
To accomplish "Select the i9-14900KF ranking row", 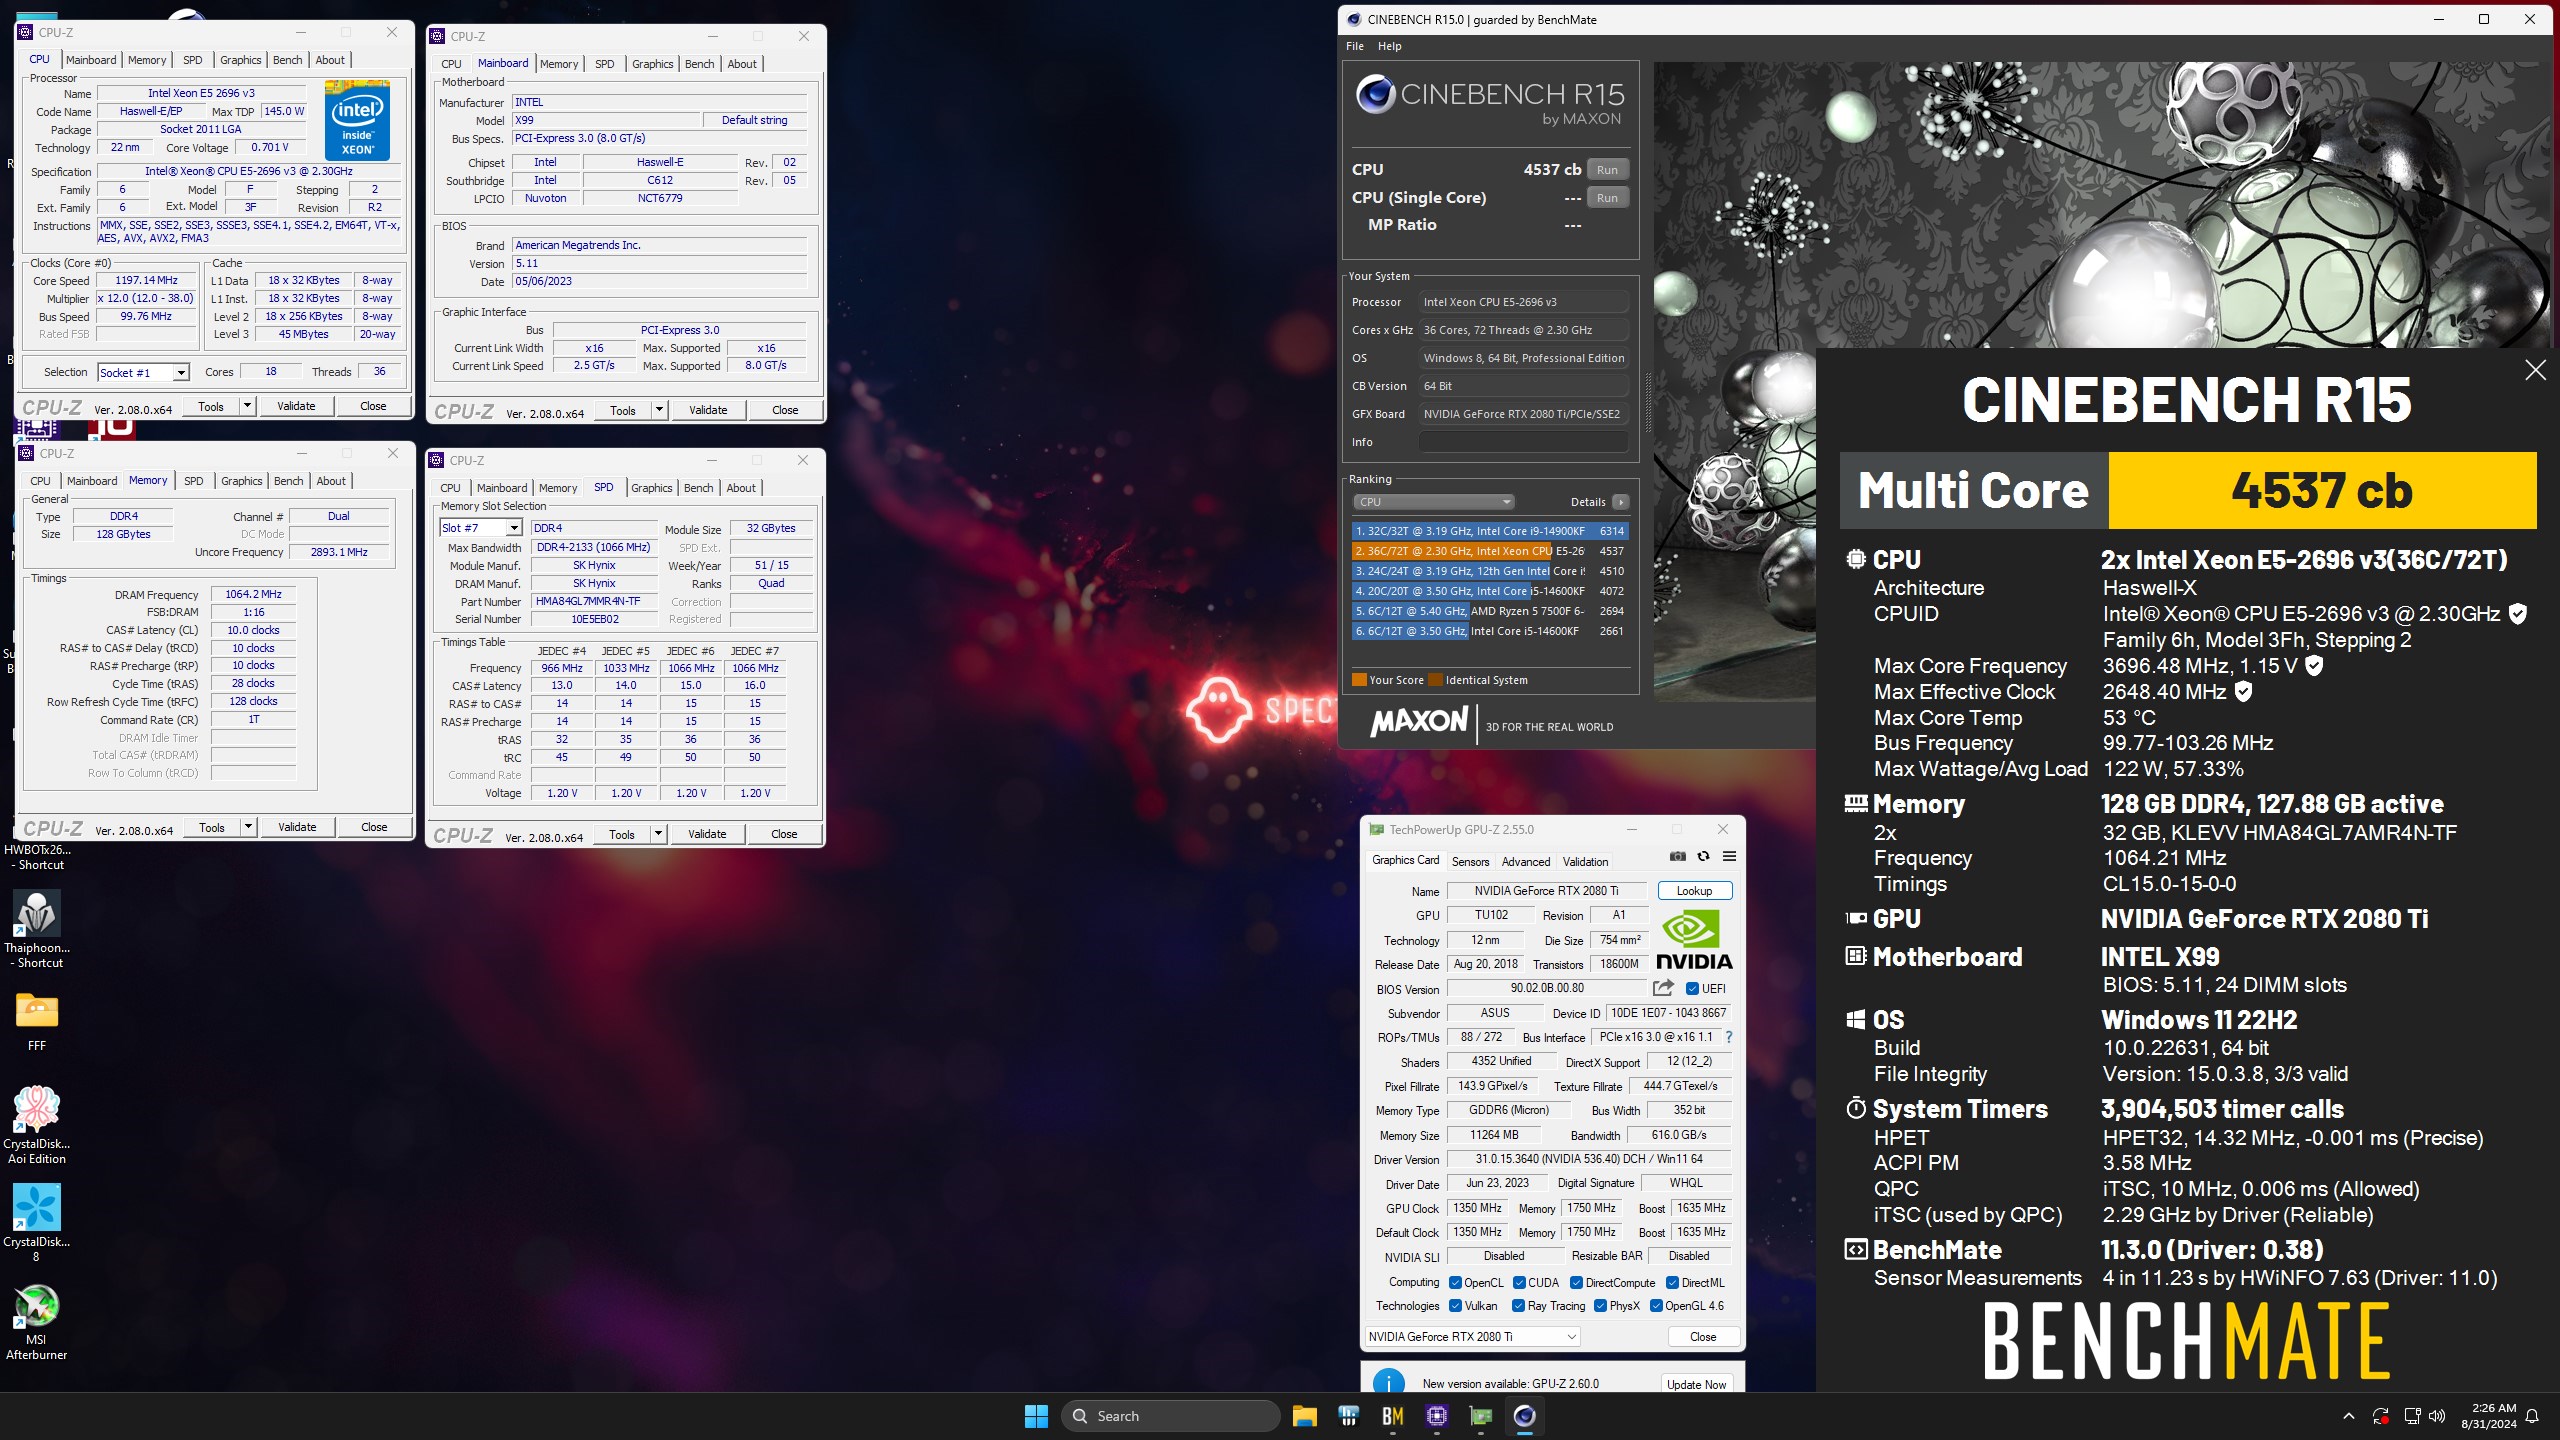I will (x=1489, y=531).
